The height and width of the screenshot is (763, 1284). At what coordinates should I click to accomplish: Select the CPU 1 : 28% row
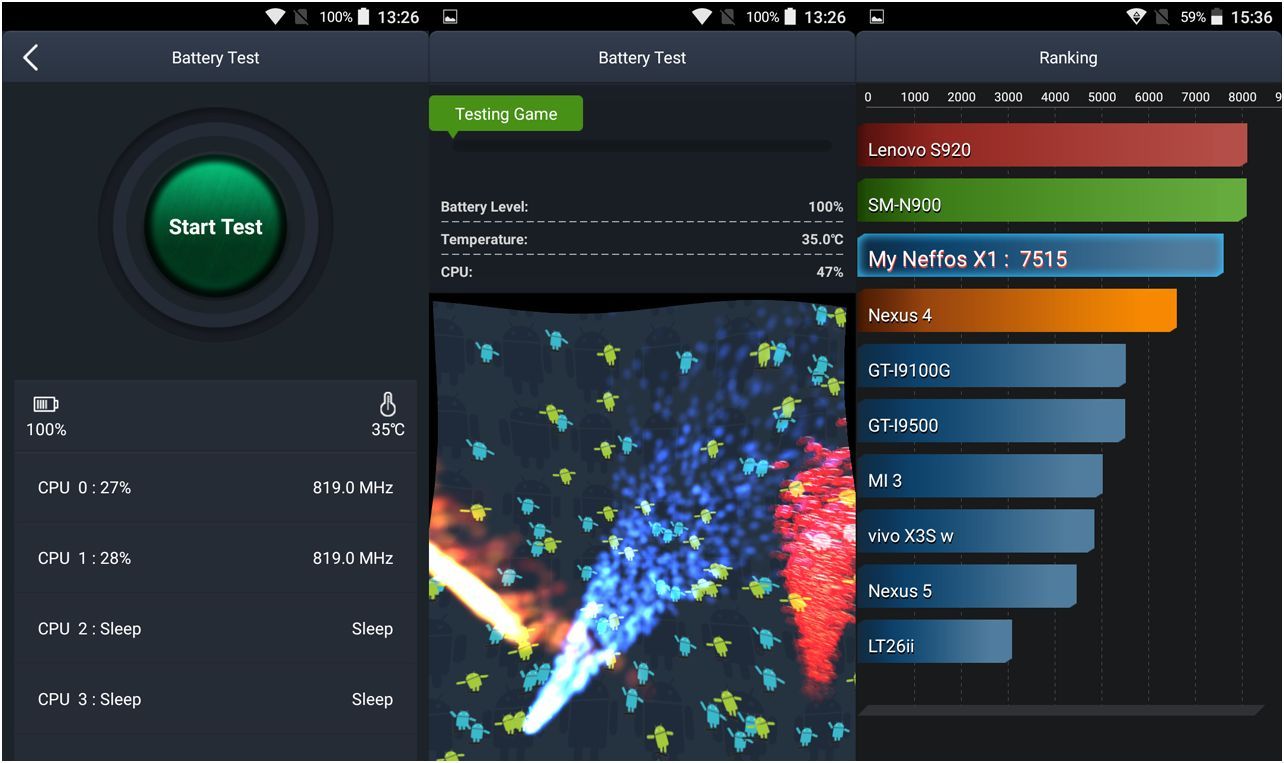coord(215,558)
